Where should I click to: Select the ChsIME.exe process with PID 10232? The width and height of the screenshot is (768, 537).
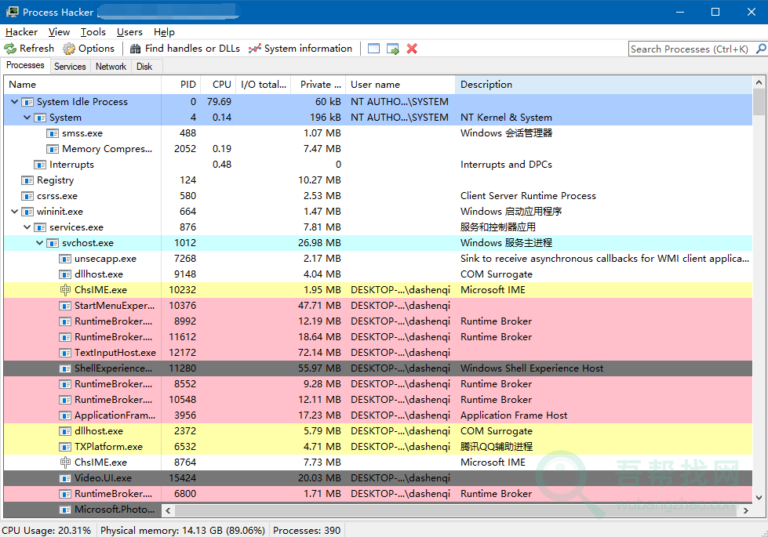[100, 290]
